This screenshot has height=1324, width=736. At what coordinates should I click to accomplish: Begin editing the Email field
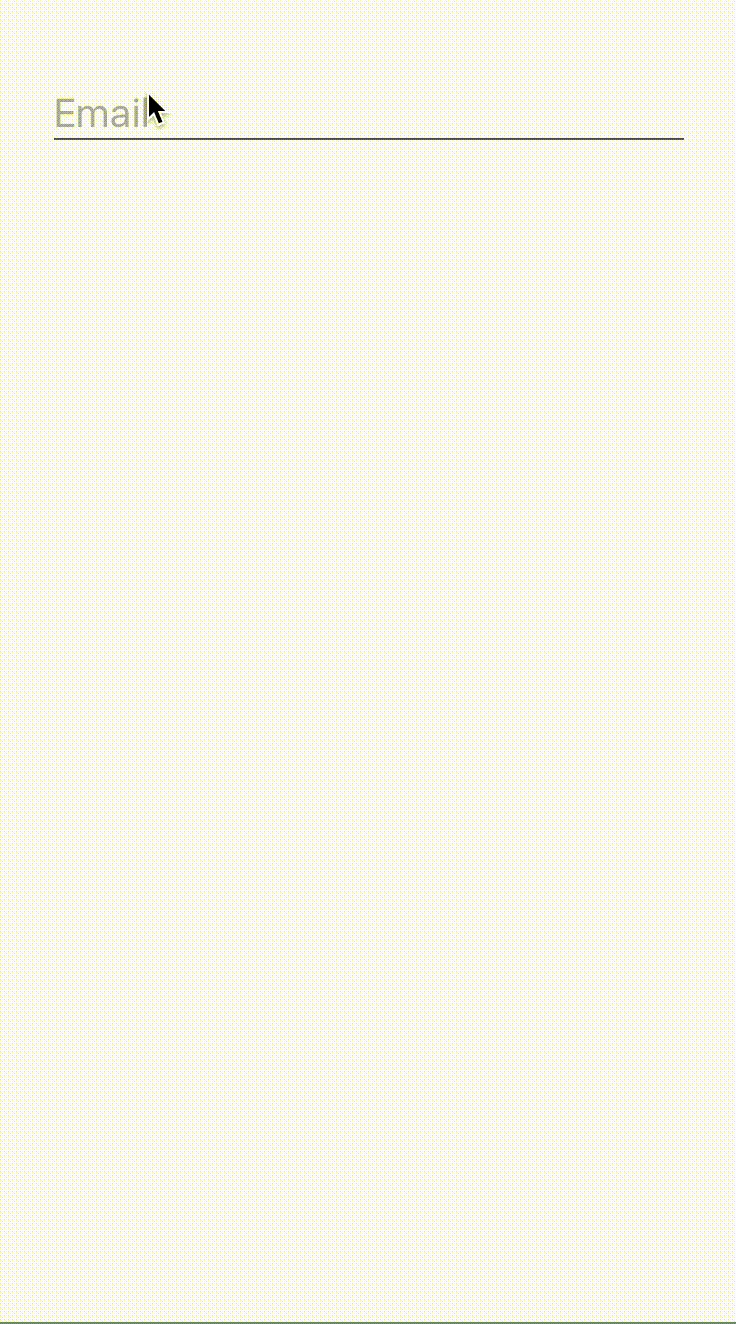coord(368,114)
